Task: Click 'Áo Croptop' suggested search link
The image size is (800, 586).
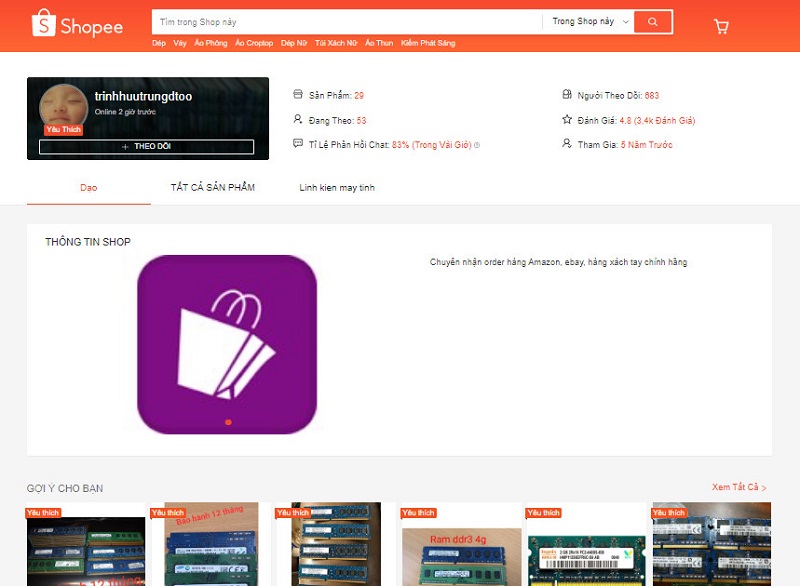Action: click(254, 43)
